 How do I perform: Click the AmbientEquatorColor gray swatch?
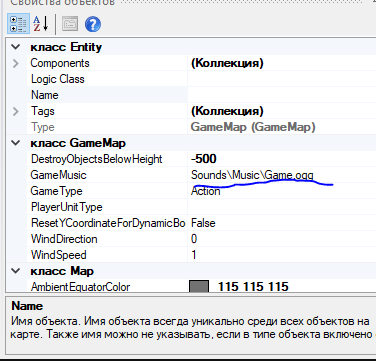point(199,287)
